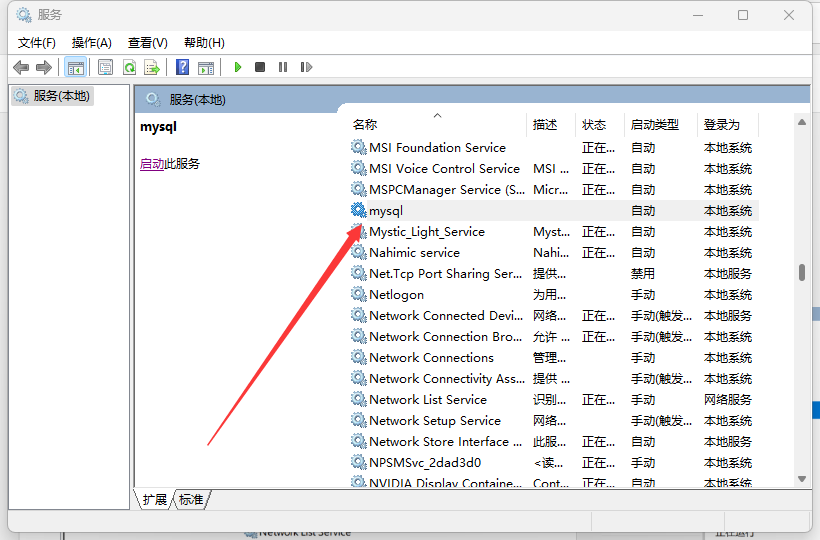Click the 启动 link to start mysql
The height and width of the screenshot is (540, 820).
tap(152, 164)
